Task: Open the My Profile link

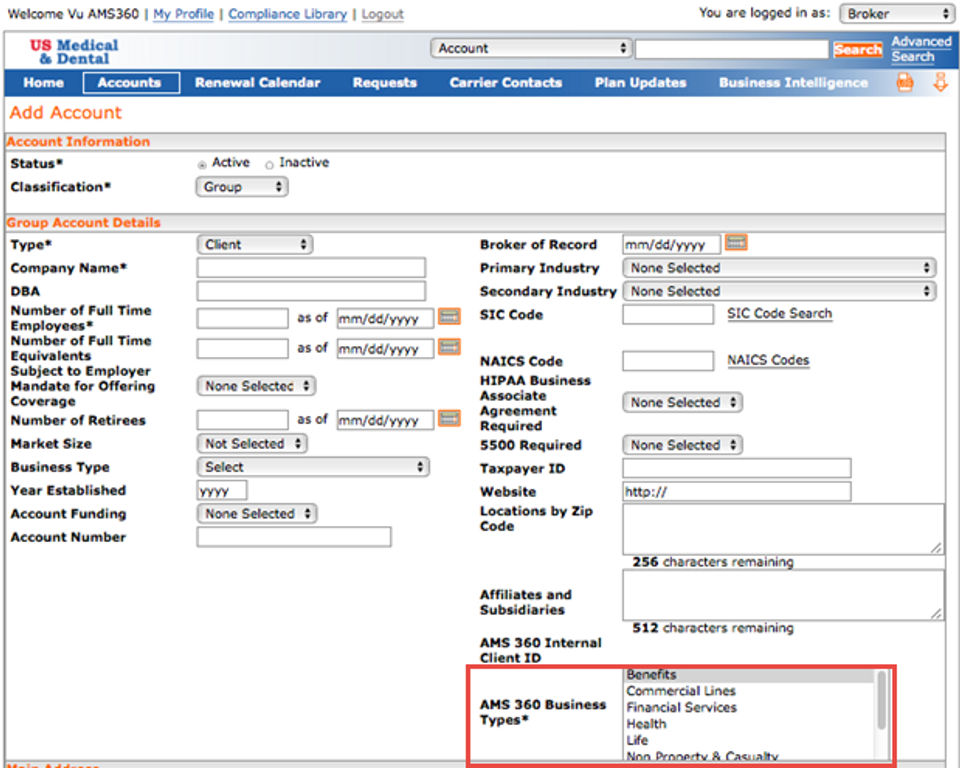Action: coord(183,13)
